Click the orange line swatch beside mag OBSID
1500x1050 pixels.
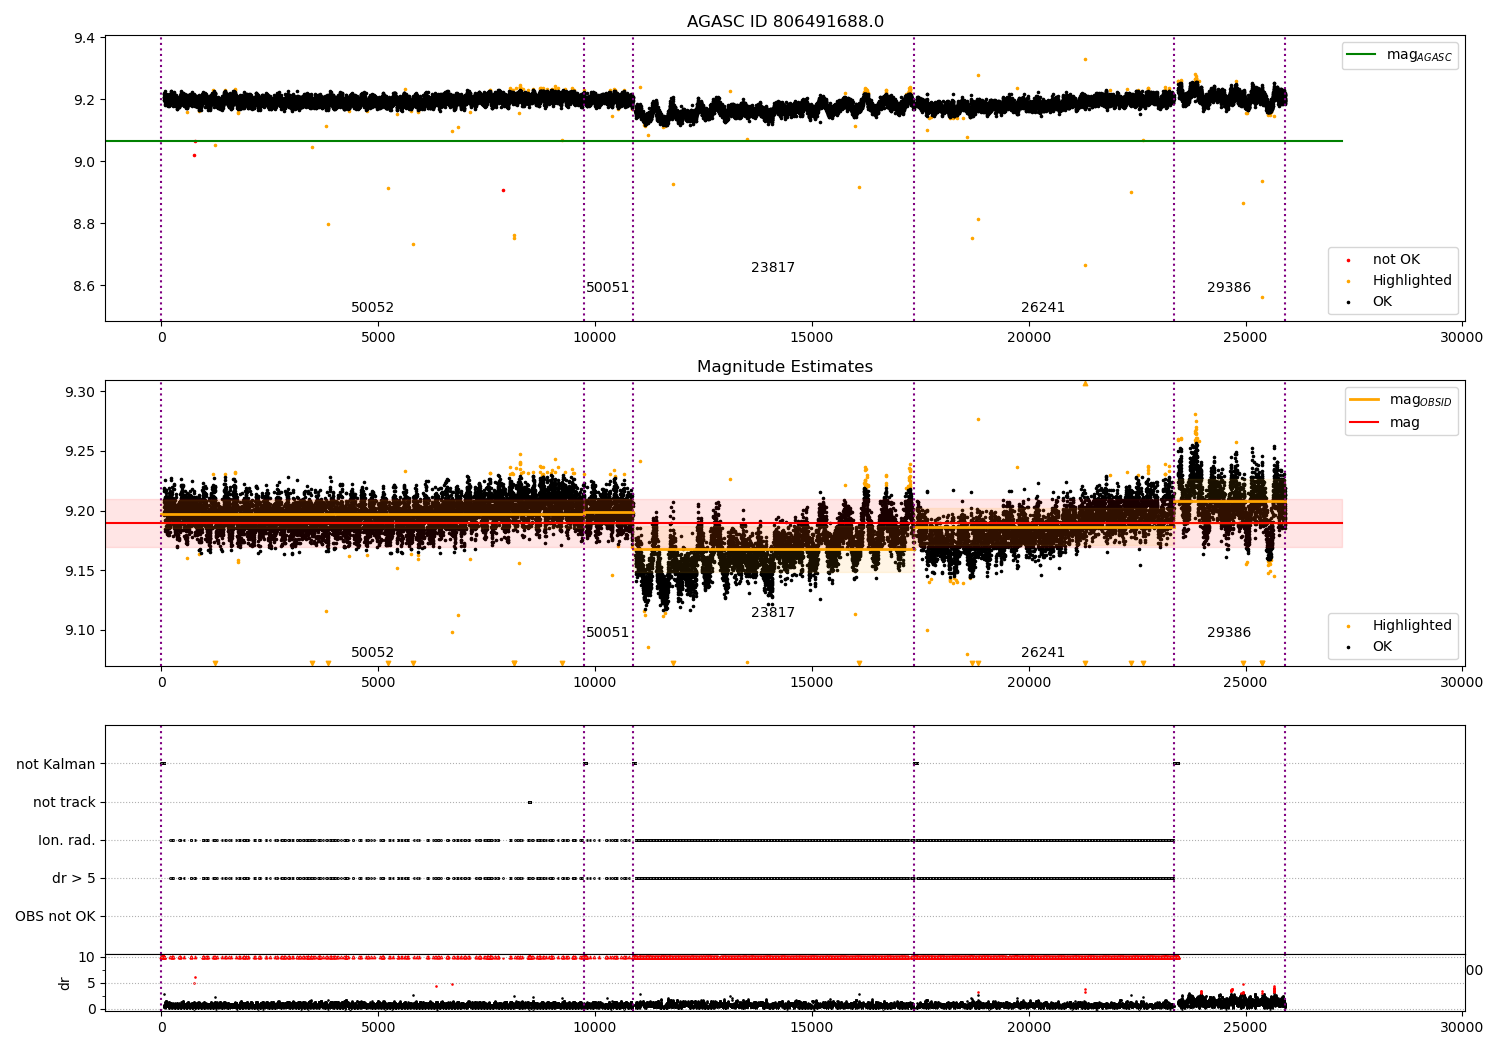1364,400
